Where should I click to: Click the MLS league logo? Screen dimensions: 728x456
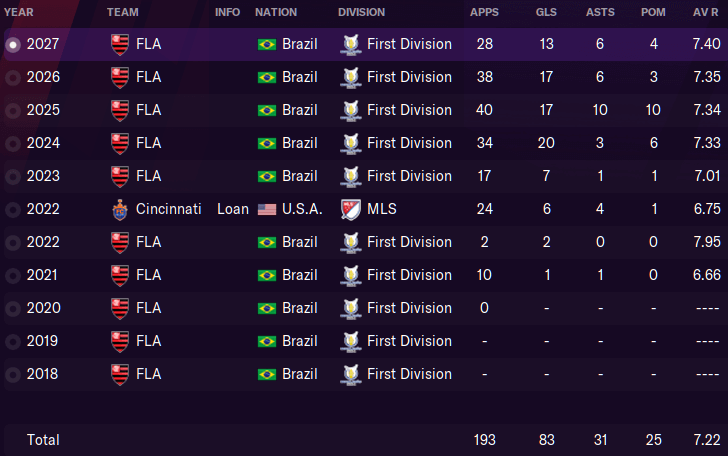tap(351, 209)
